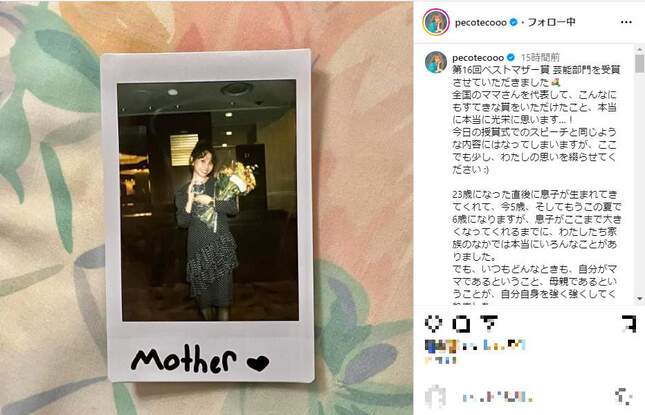Viewport: 645px width, 415px height.
Task: Open the emoji picker beside the comment field
Action: coord(435,397)
